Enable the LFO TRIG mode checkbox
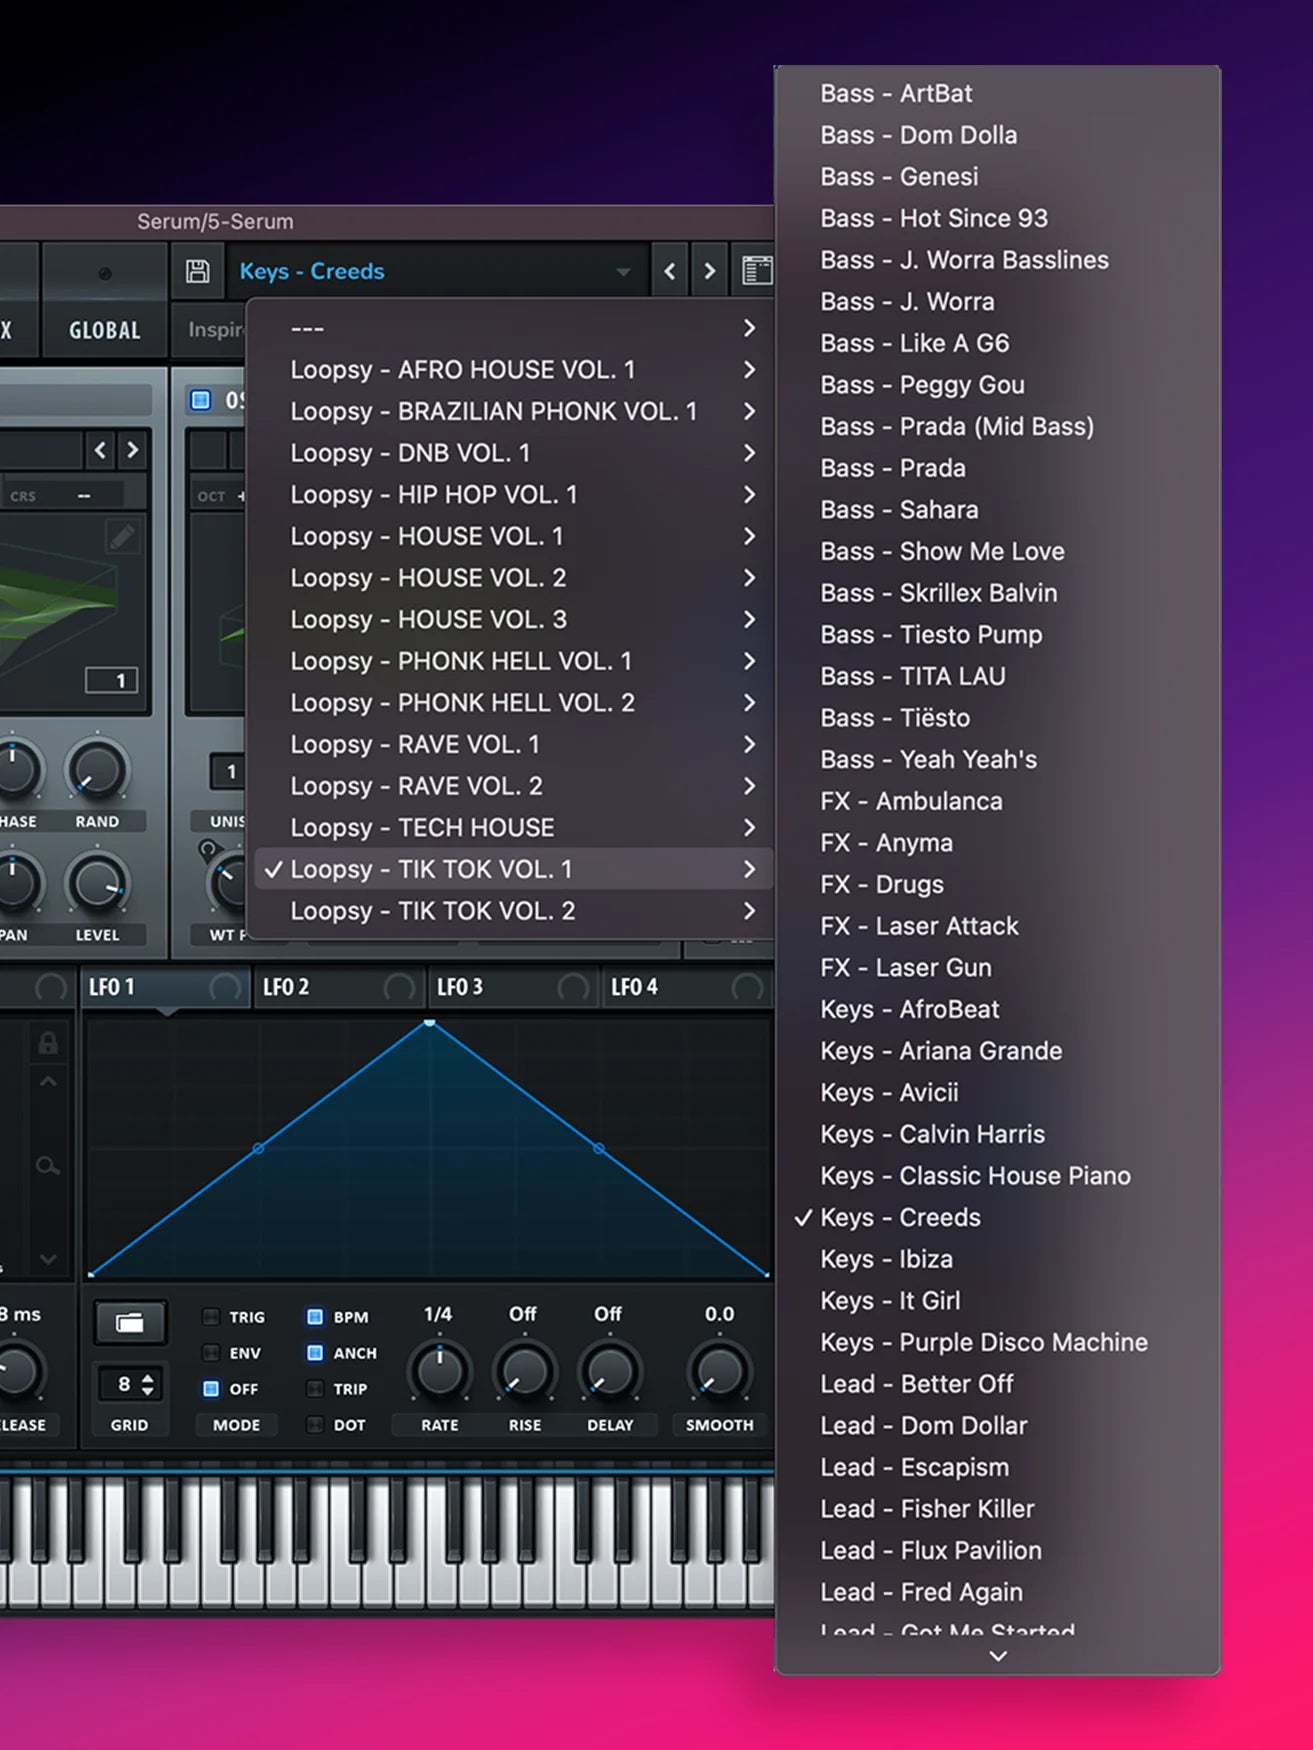The height and width of the screenshot is (1750, 1313). [211, 1316]
